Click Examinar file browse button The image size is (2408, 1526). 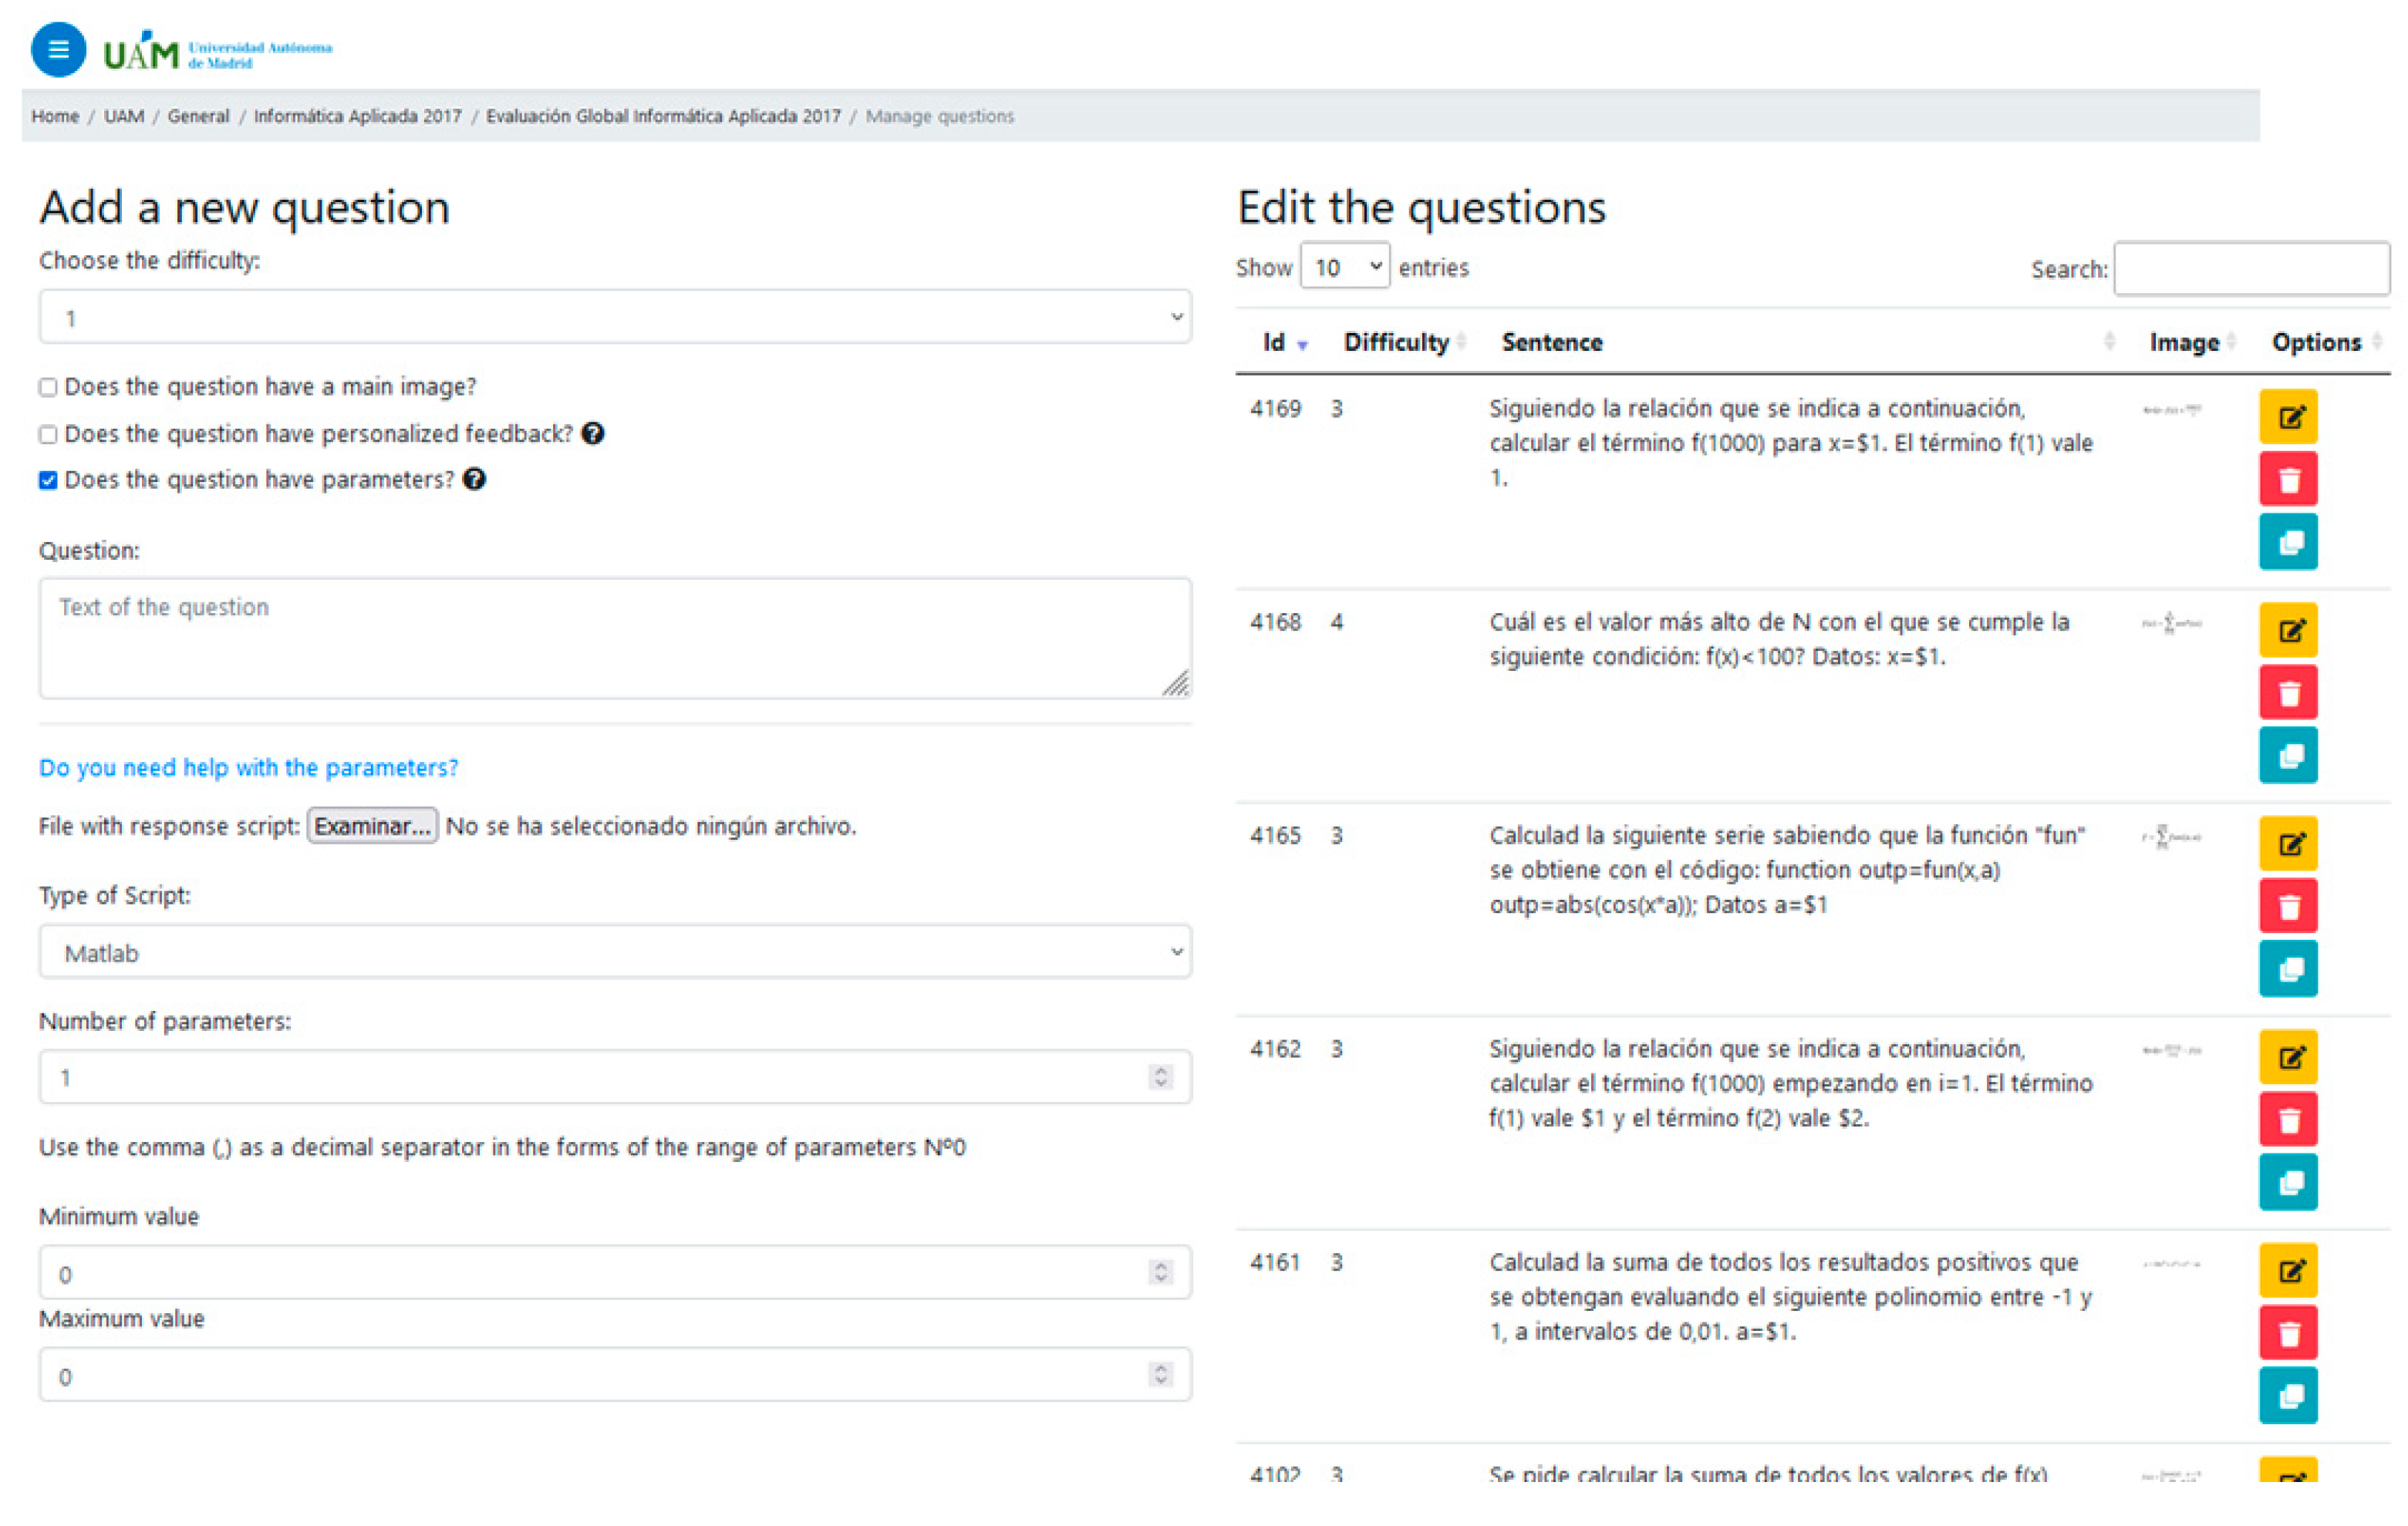372,826
